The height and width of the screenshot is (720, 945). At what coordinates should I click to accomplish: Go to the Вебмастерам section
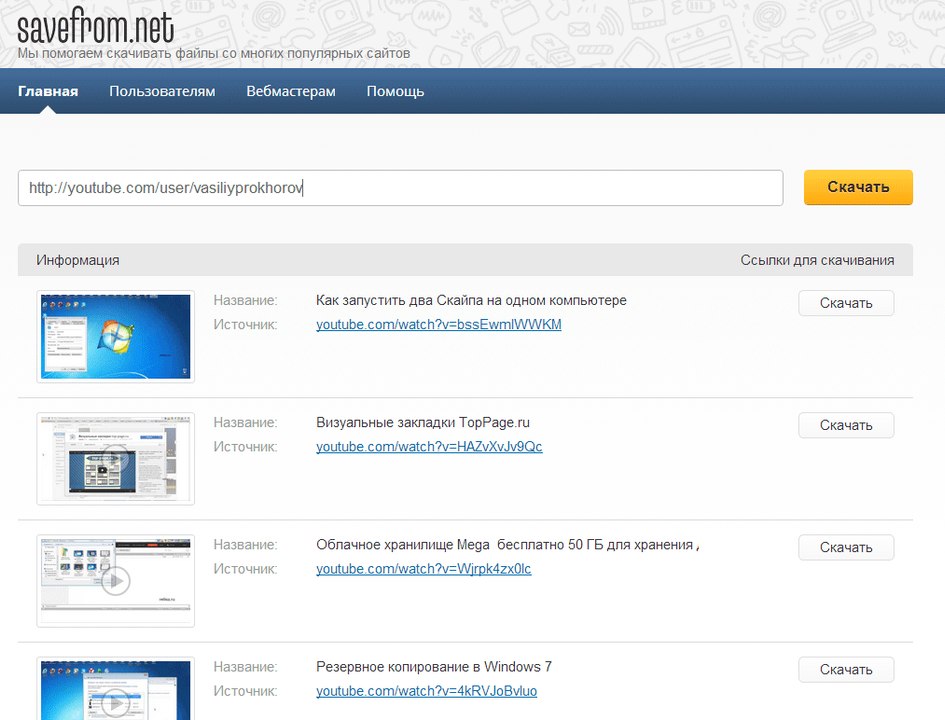290,92
